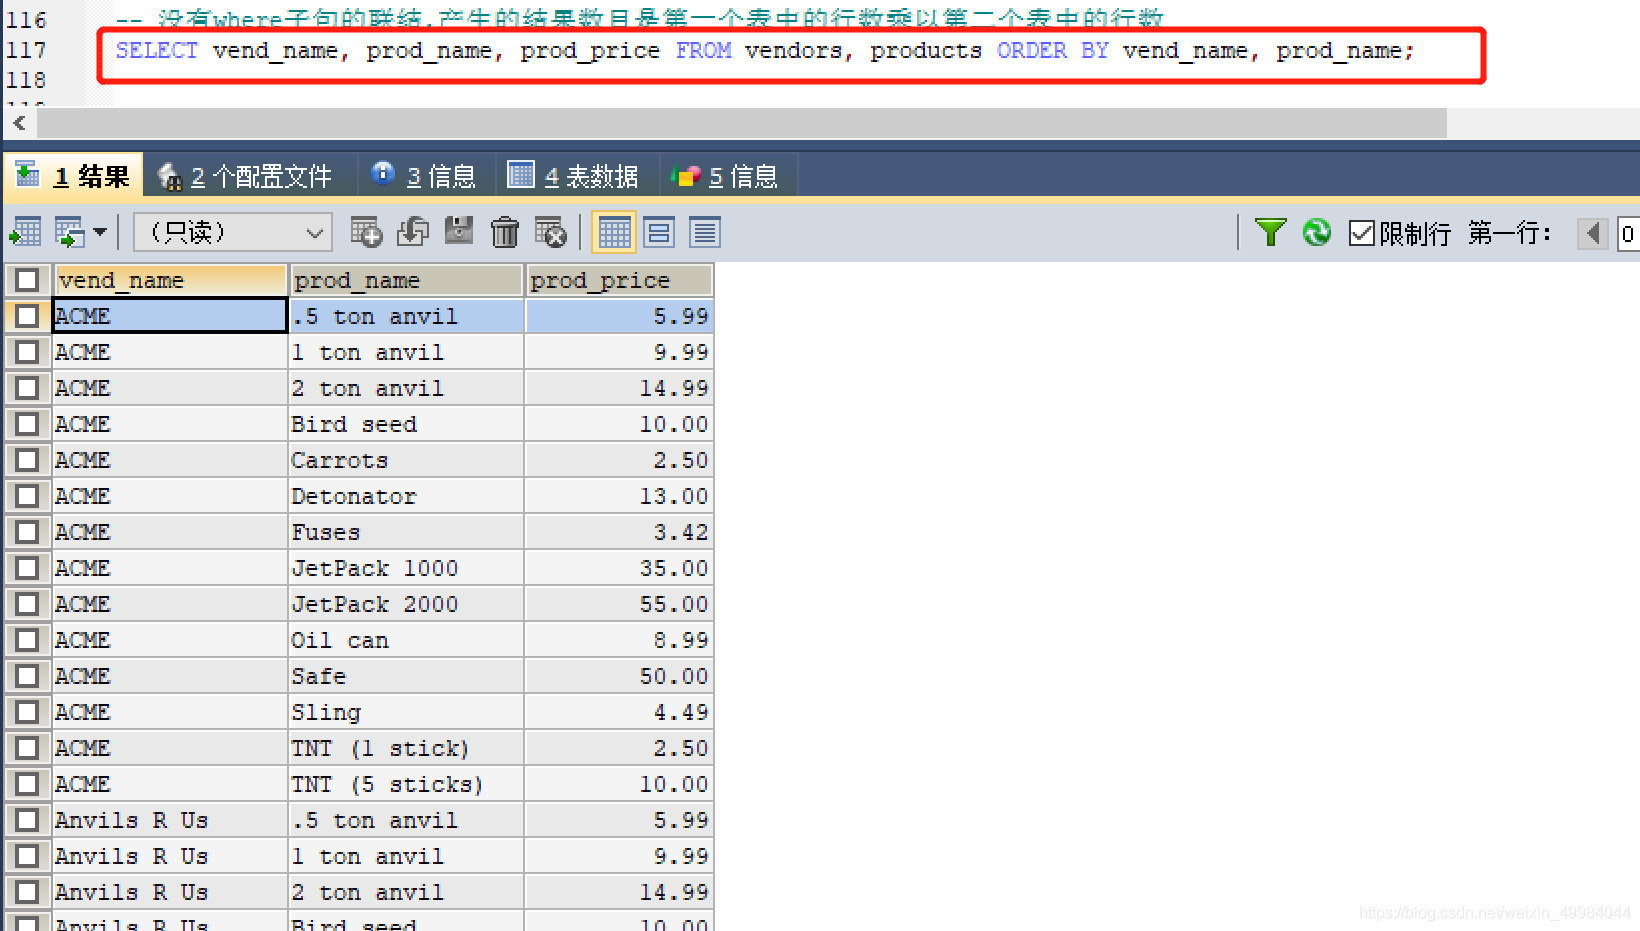Image resolution: width=1640 pixels, height=931 pixels.
Task: Check the ACME Carrots row
Action: (27, 460)
